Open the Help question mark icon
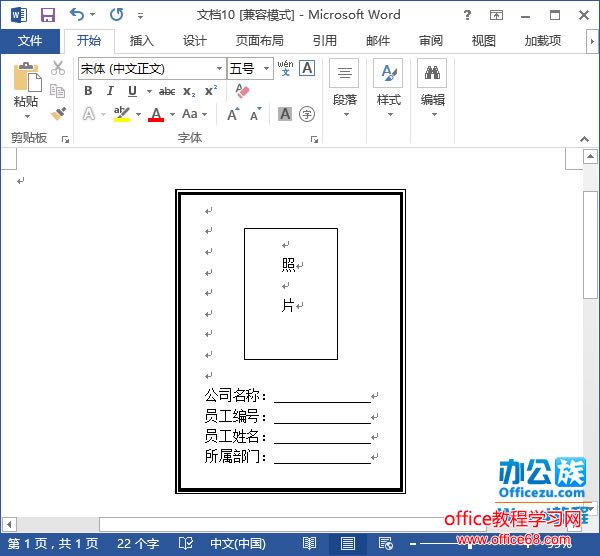The height and width of the screenshot is (556, 600). click(x=467, y=15)
